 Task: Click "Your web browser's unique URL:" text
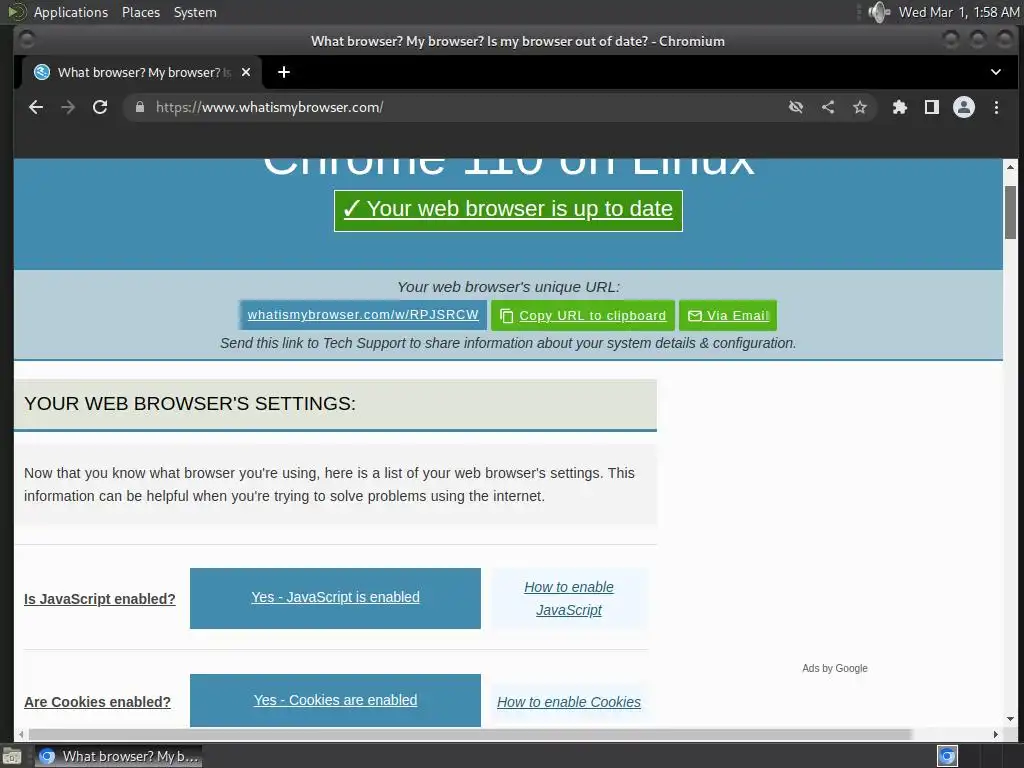coord(508,287)
